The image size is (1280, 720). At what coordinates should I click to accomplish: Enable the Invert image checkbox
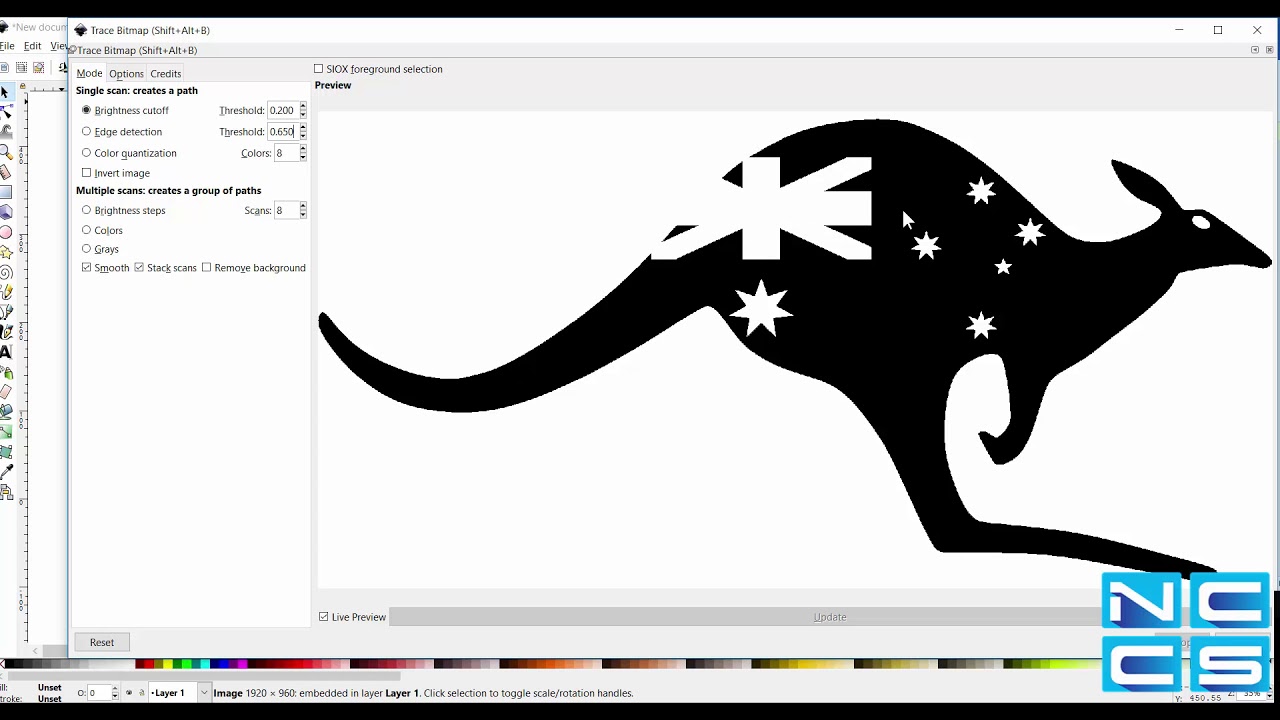click(86, 173)
